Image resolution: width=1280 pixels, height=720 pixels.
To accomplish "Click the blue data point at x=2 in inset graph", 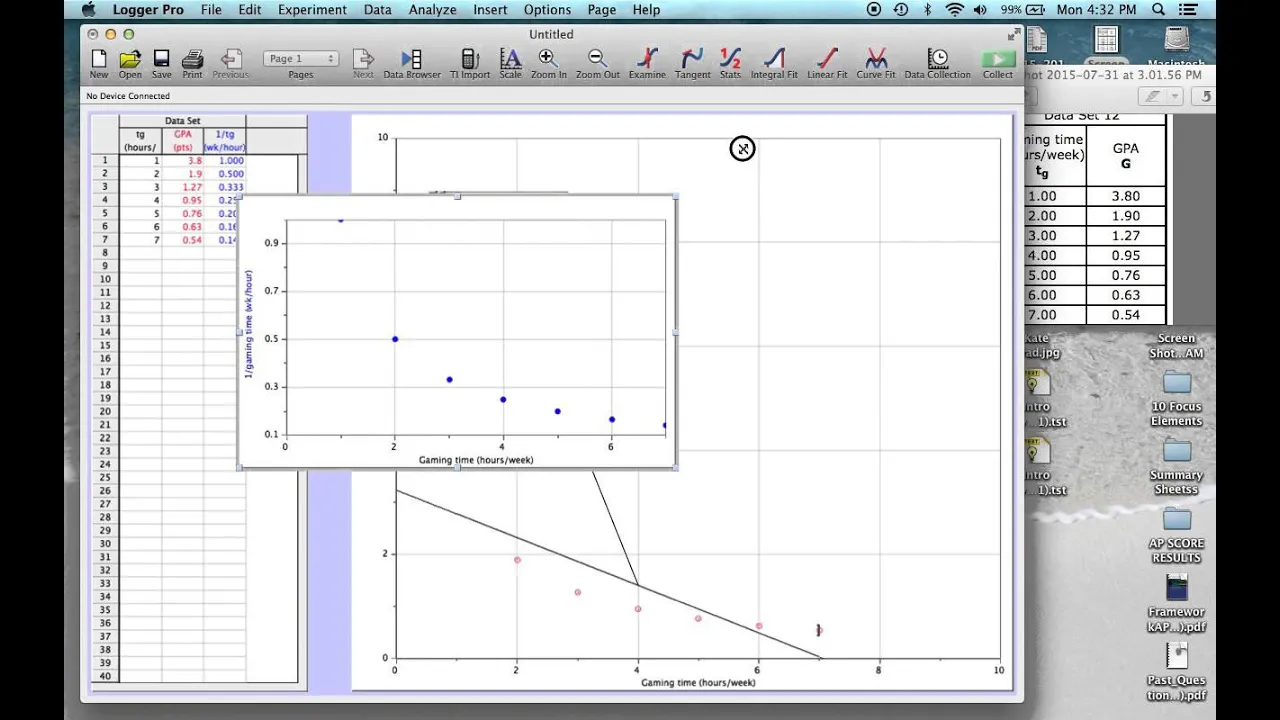I will pyautogui.click(x=395, y=339).
